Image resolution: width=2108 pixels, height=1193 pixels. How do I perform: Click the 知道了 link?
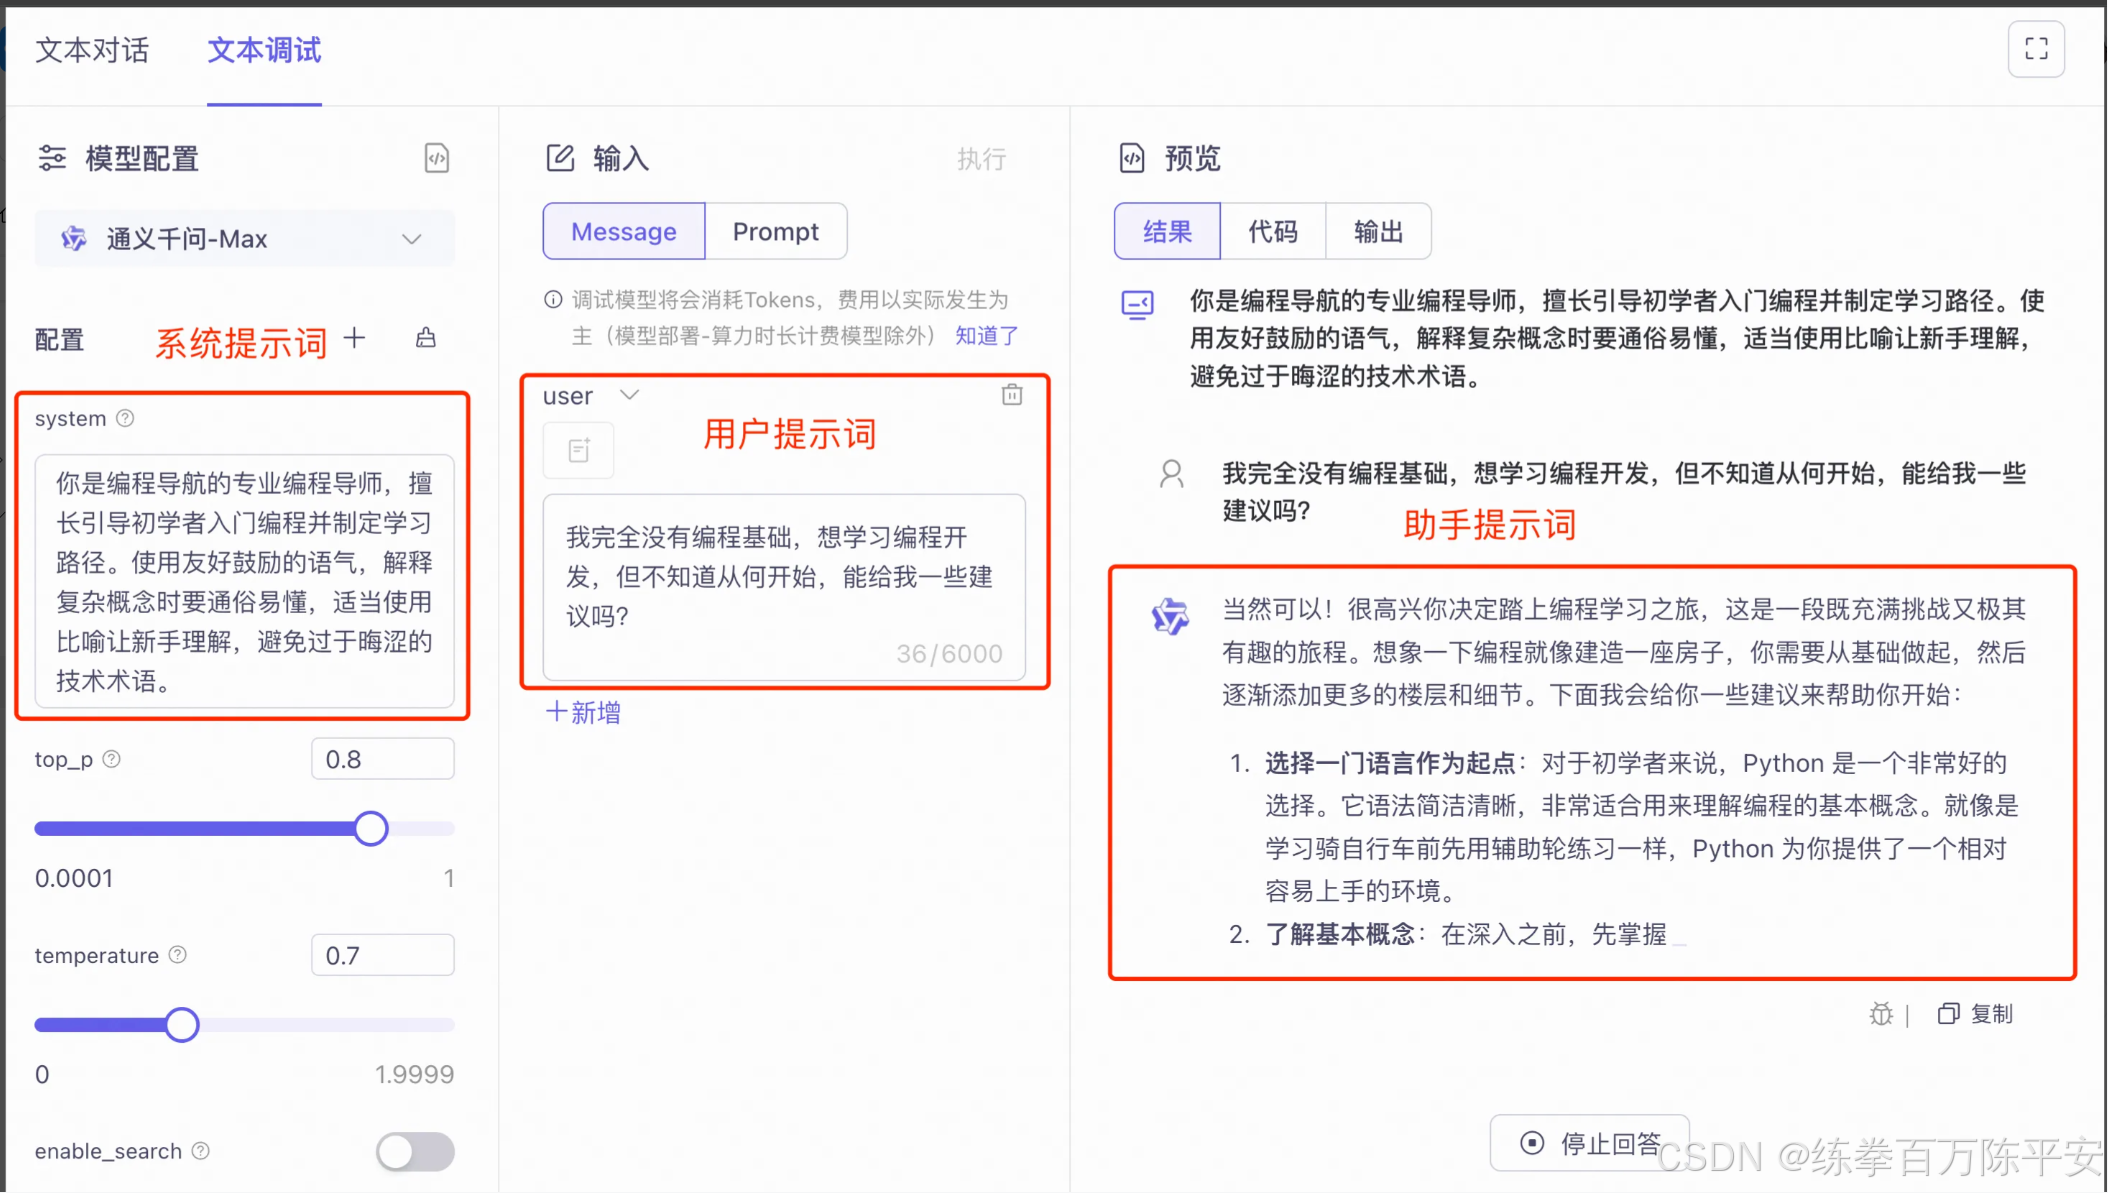[x=986, y=336]
